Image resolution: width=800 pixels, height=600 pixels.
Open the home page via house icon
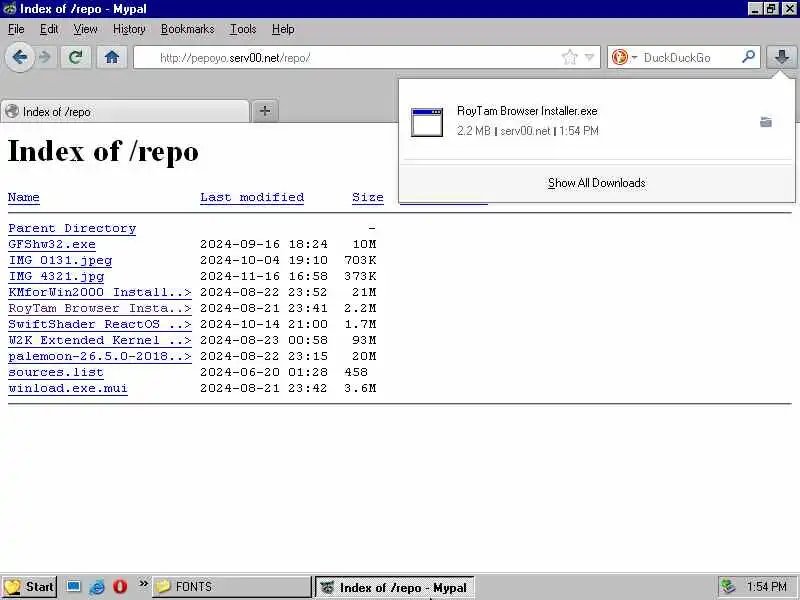(112, 57)
